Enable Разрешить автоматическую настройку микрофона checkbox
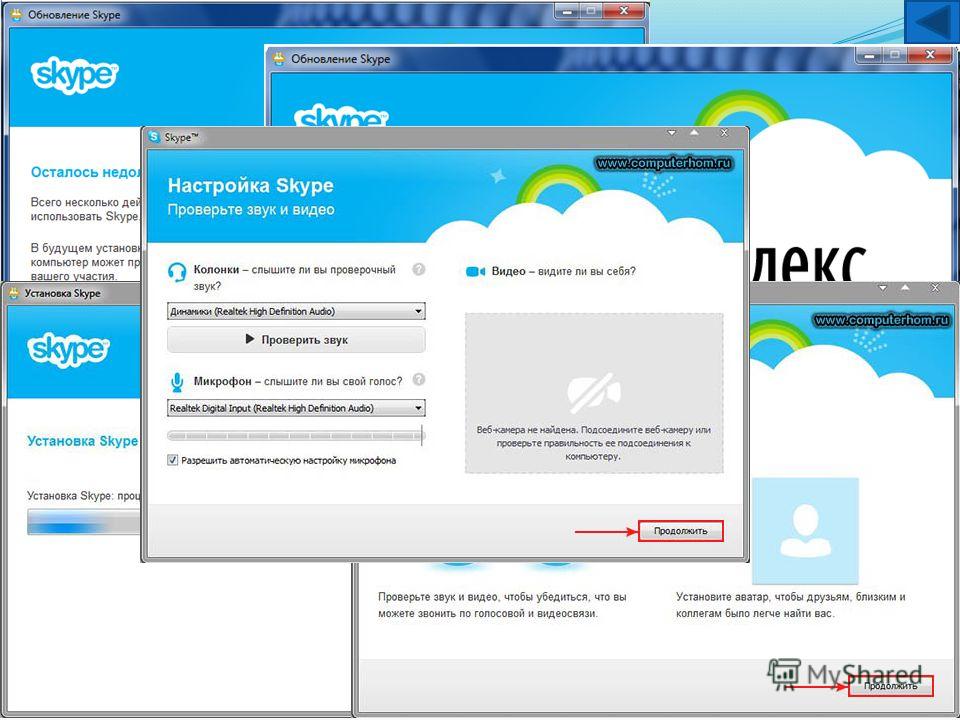 (173, 460)
